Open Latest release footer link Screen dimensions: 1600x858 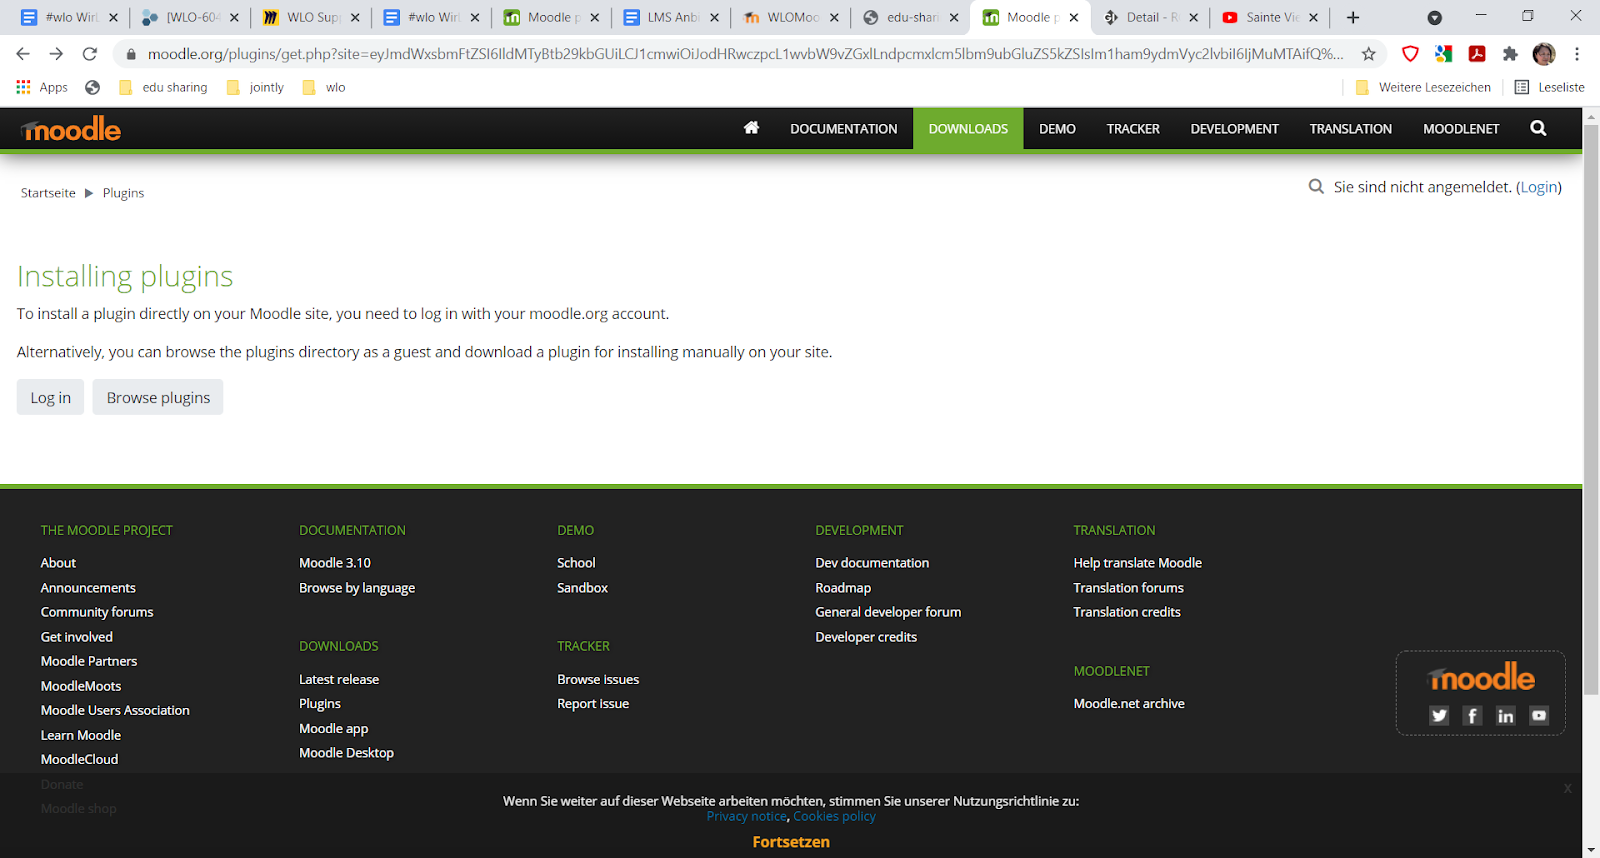pos(339,679)
